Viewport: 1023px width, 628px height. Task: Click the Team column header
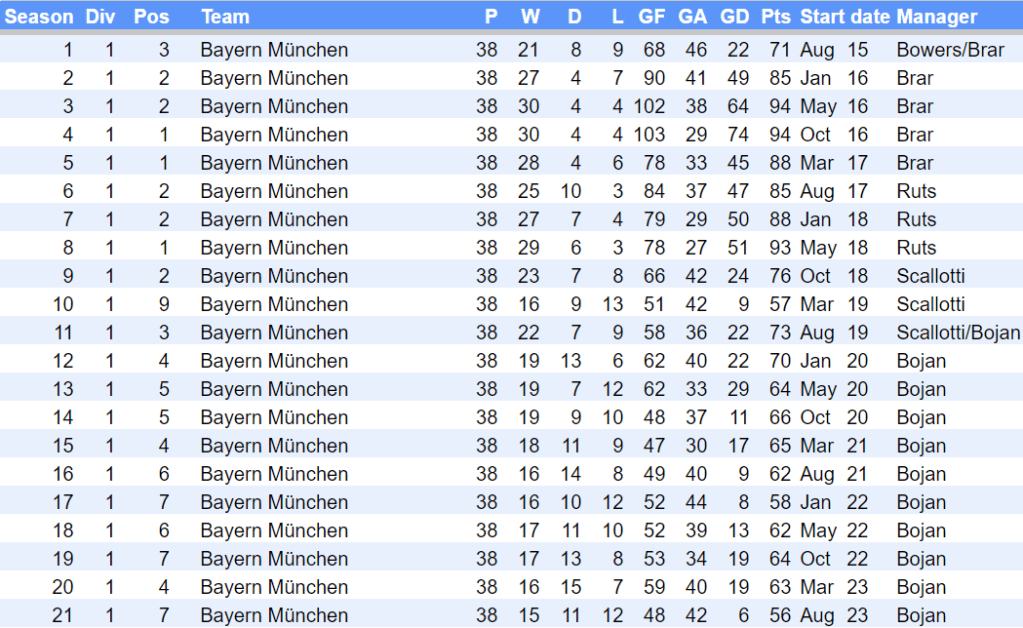[x=225, y=17]
